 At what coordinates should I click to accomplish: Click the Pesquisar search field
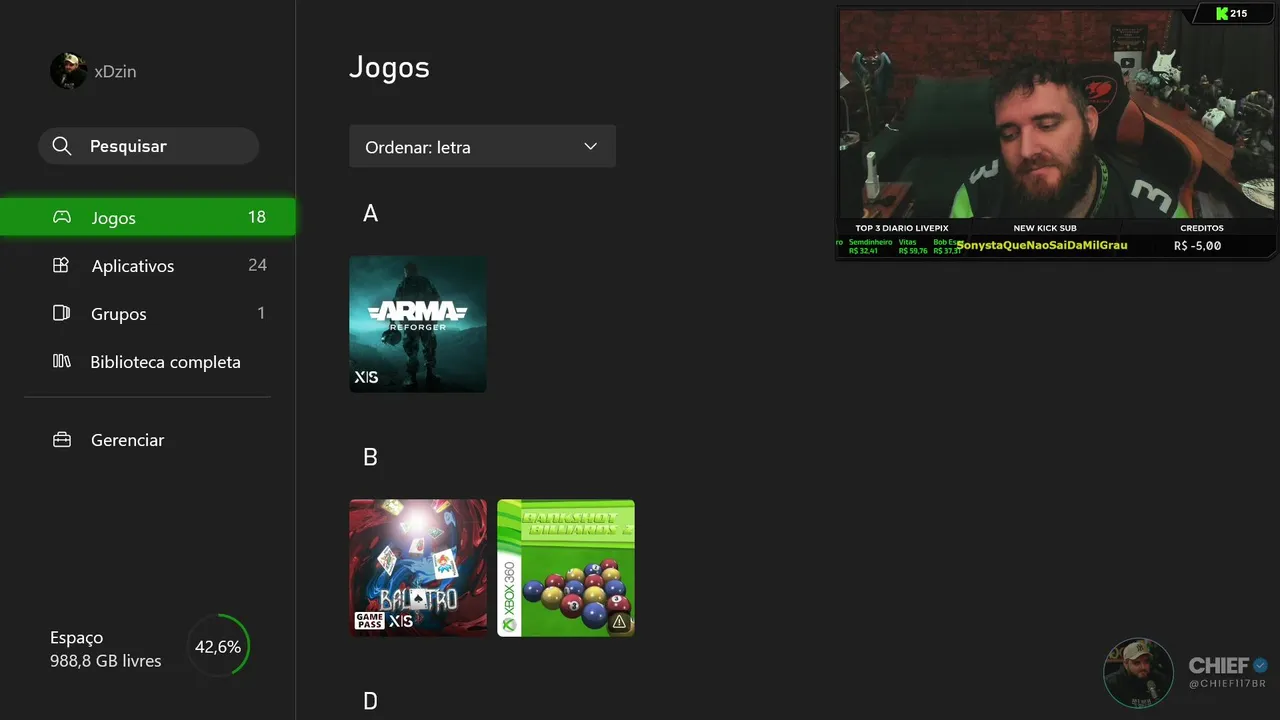[x=149, y=146]
